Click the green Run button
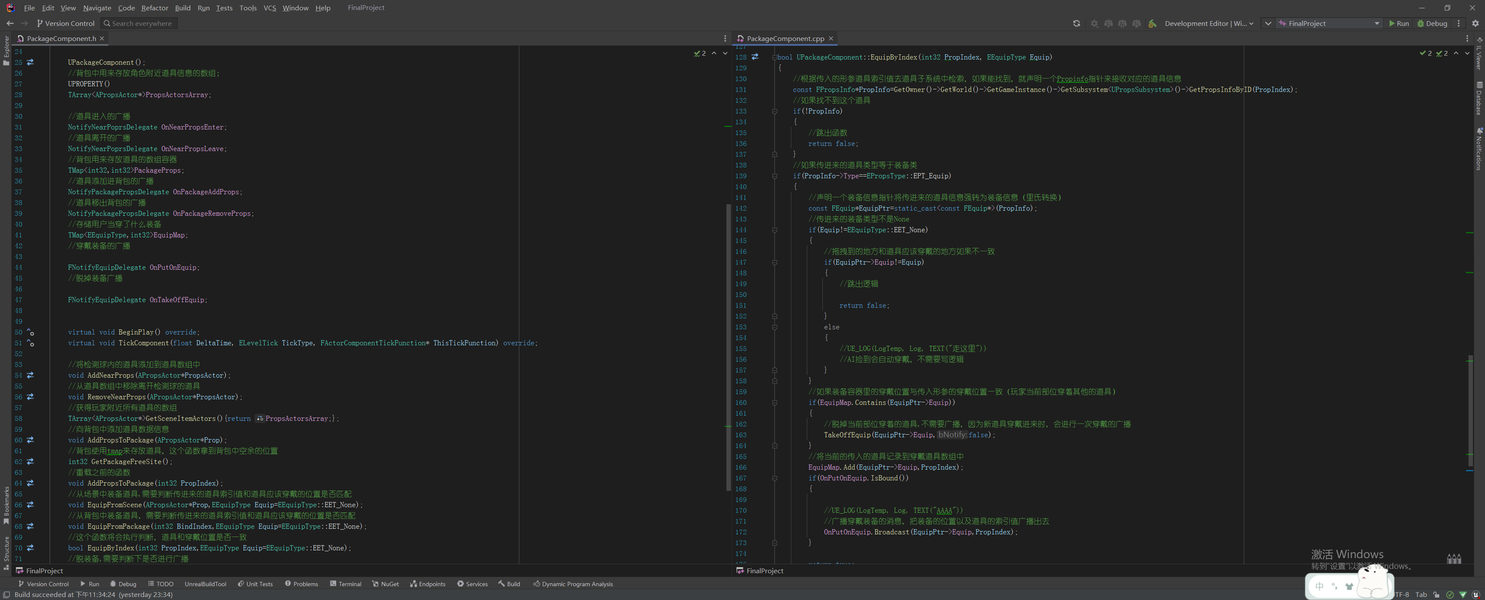Viewport: 1485px width, 600px height. [x=1399, y=23]
